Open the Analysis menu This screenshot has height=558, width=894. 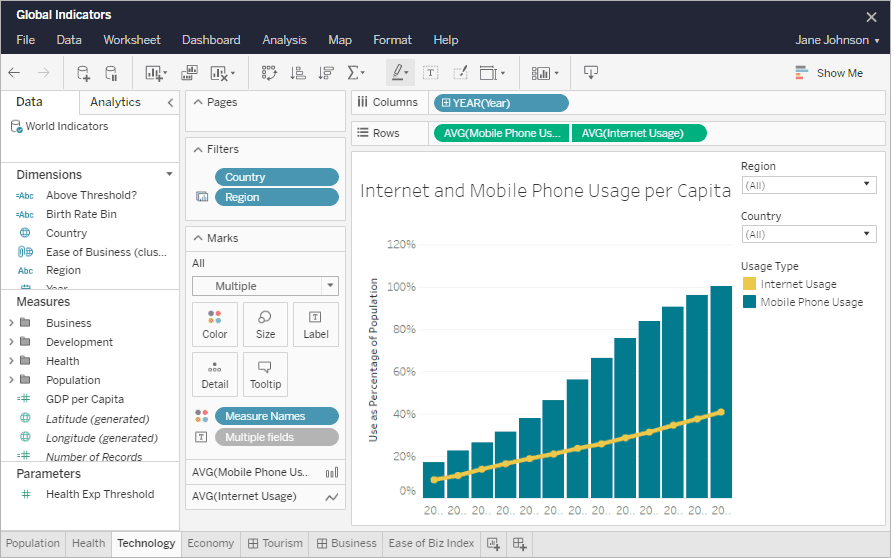pyautogui.click(x=284, y=40)
